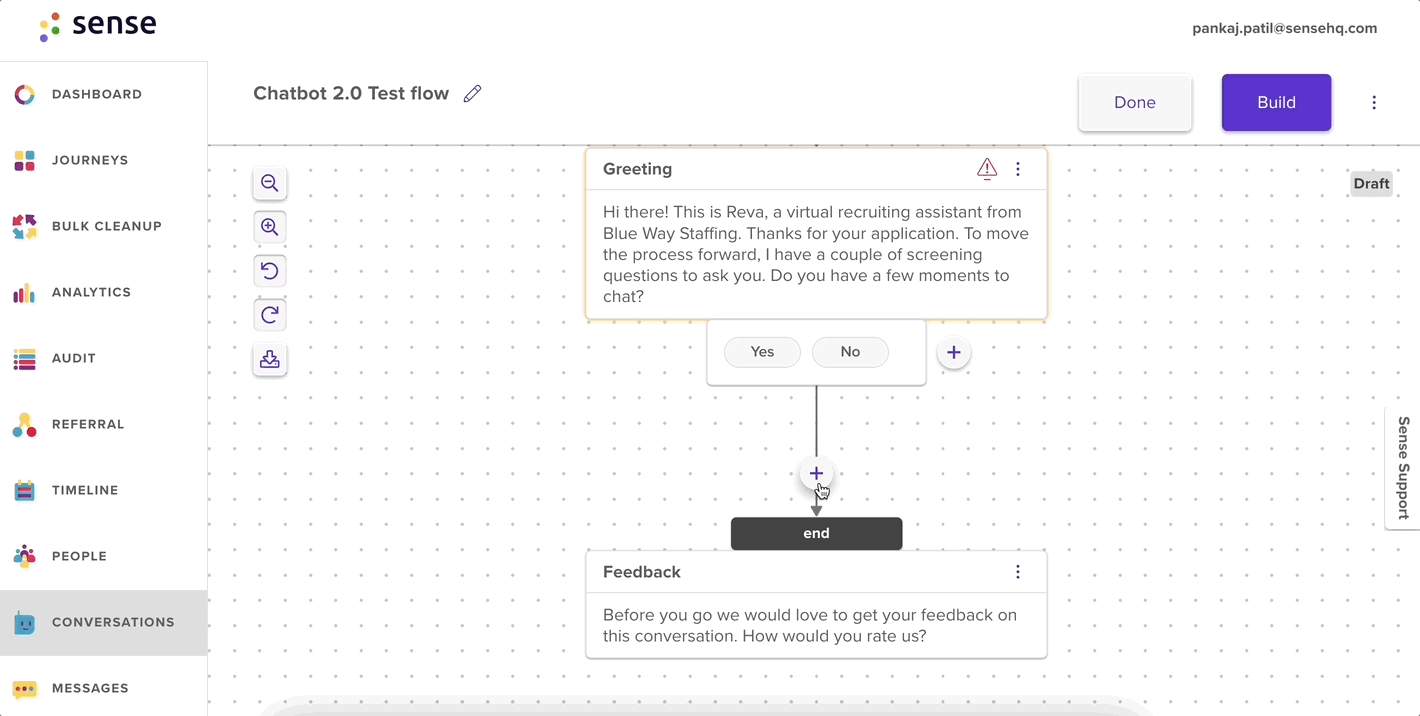The width and height of the screenshot is (1420, 716).
Task: Click the Build button
Action: click(x=1276, y=102)
